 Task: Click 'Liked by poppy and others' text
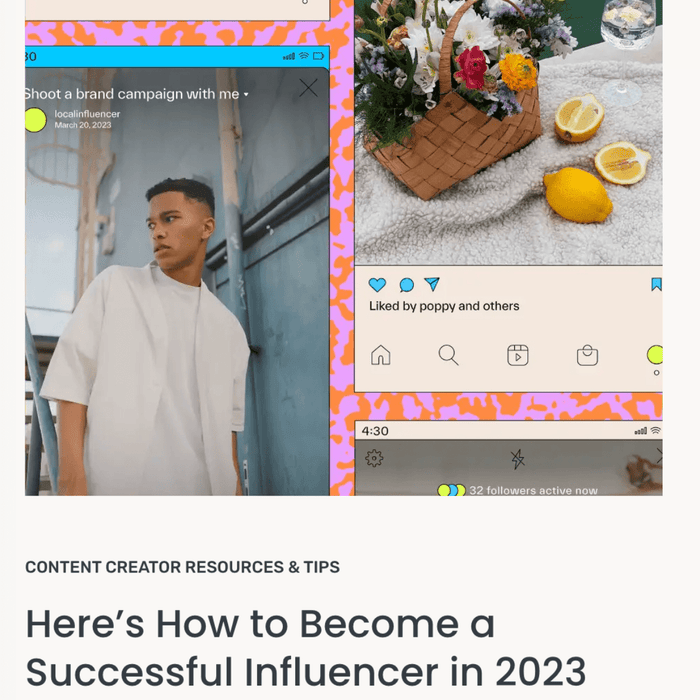[x=444, y=306]
